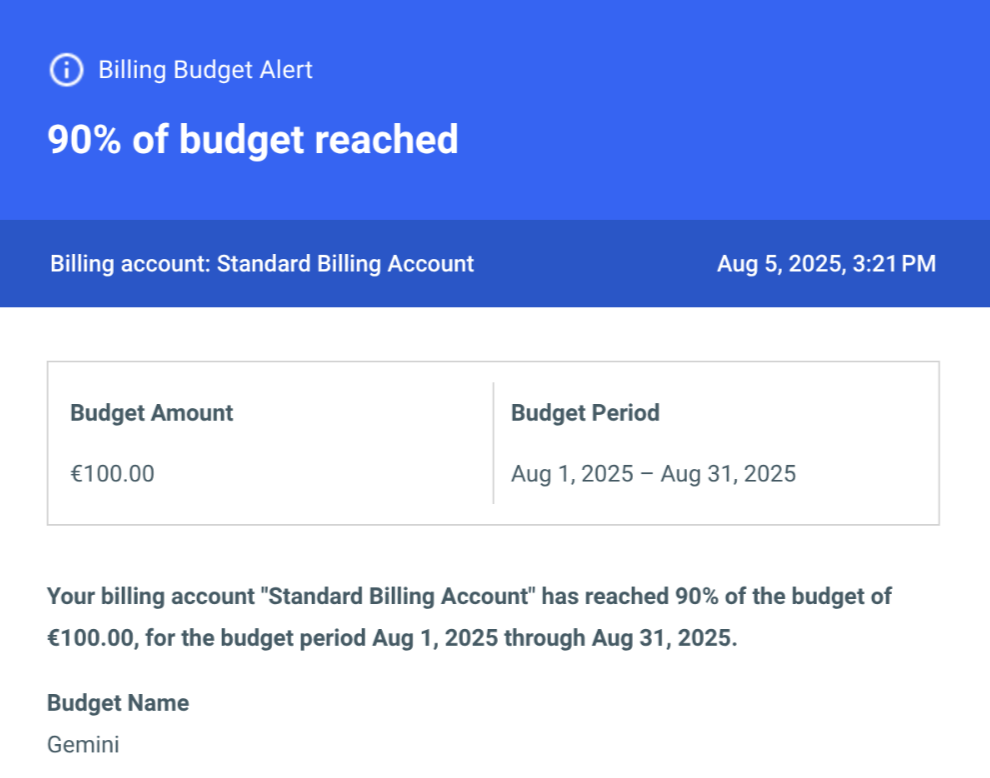Click the quoted "Standard Billing Account" in the paragraph

point(397,597)
